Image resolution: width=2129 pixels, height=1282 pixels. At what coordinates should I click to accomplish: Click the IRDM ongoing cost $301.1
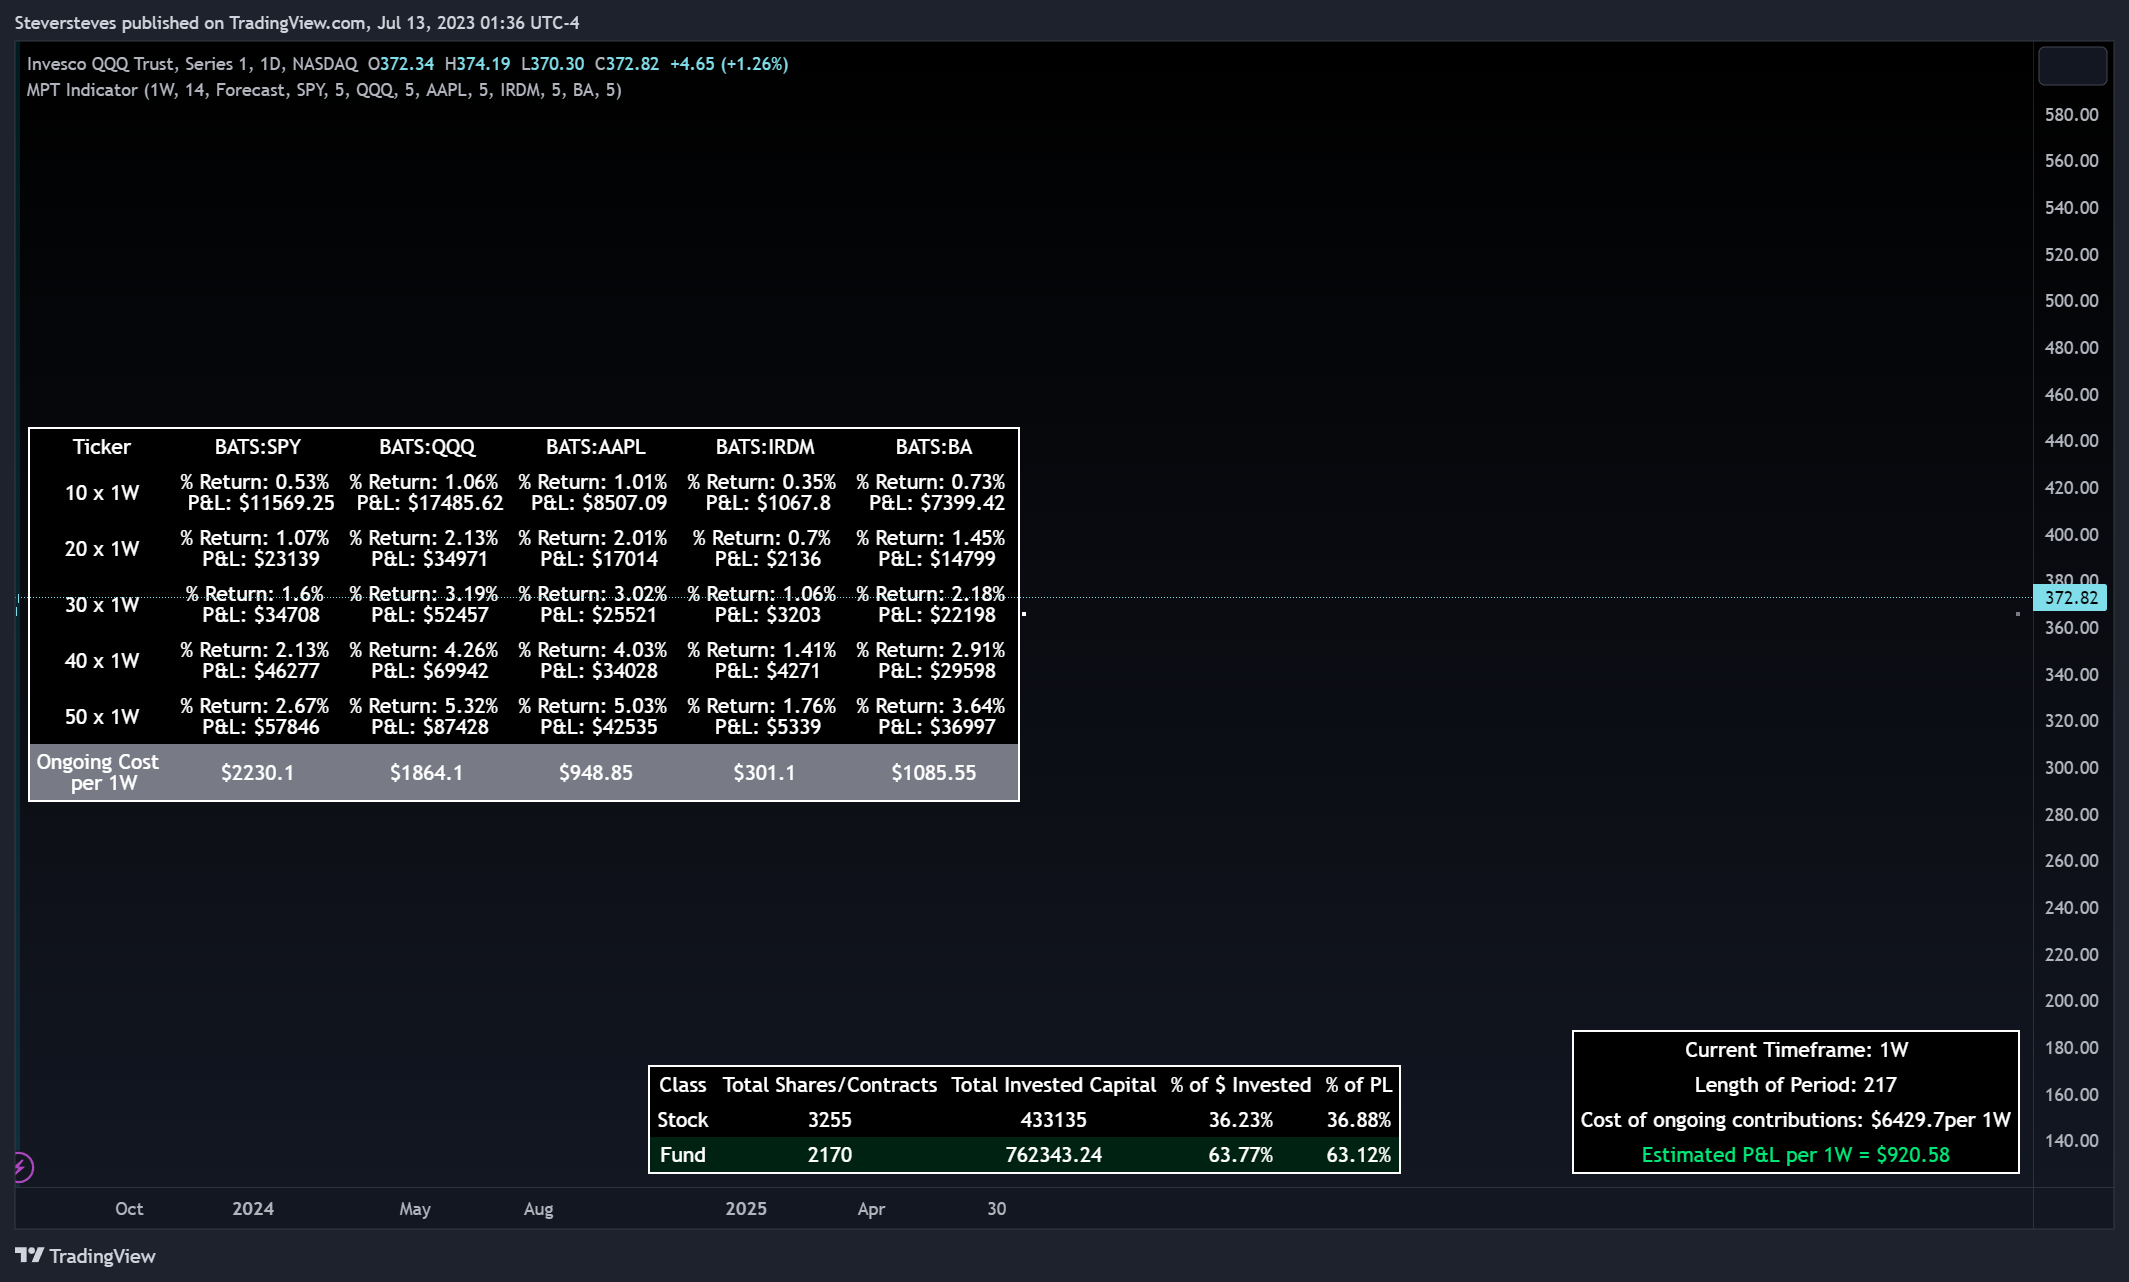pyautogui.click(x=765, y=773)
